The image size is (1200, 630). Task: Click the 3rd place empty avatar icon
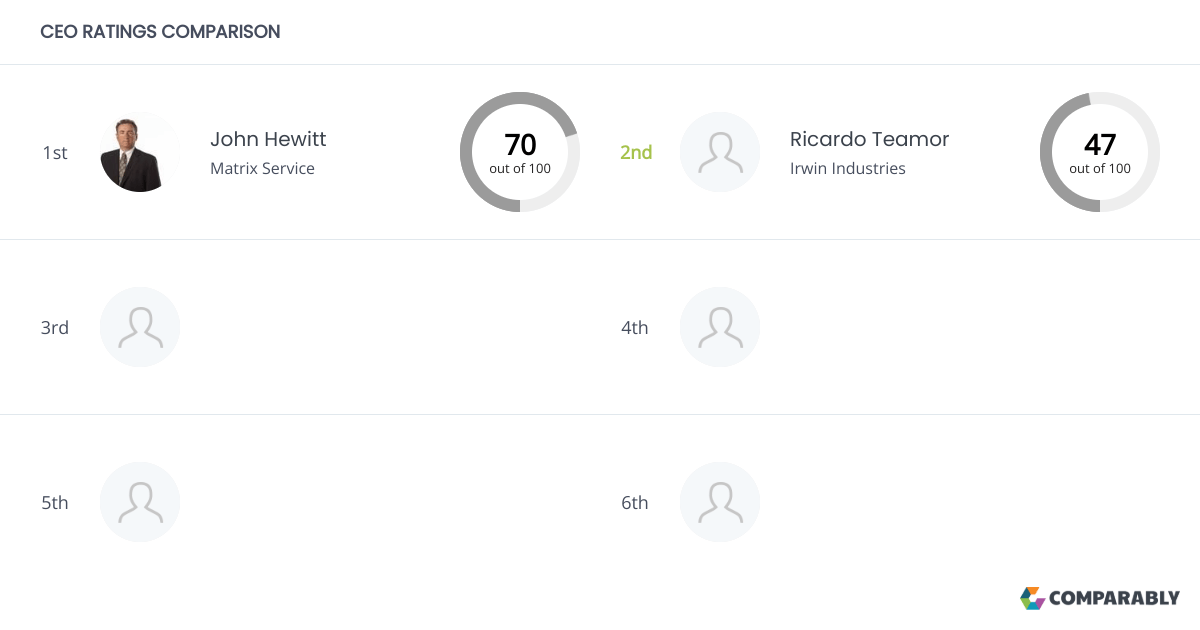point(140,327)
